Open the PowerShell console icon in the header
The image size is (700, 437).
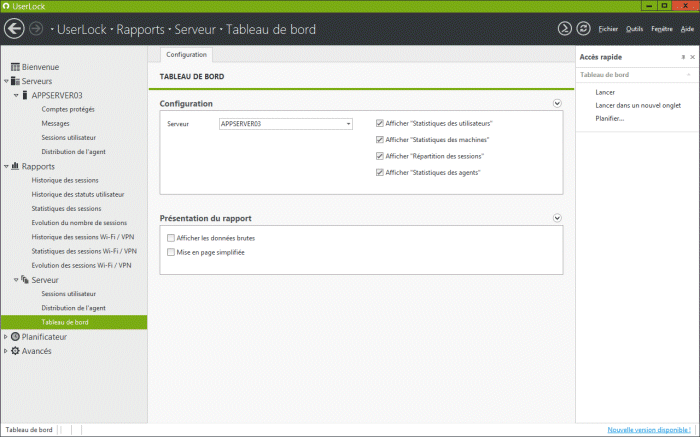pyautogui.click(x=565, y=29)
